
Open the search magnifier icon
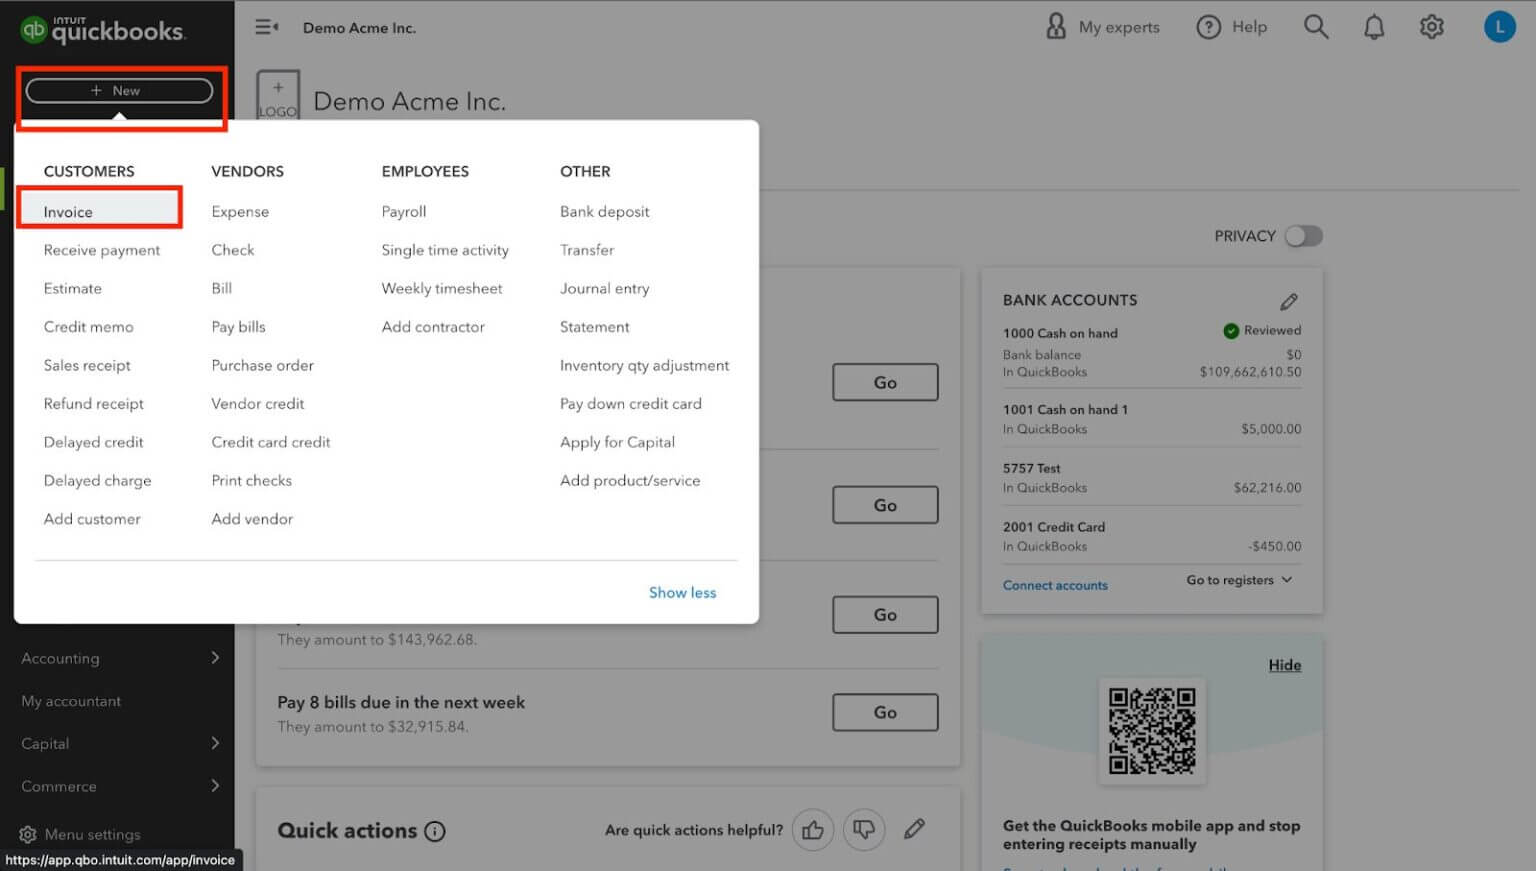[1315, 27]
